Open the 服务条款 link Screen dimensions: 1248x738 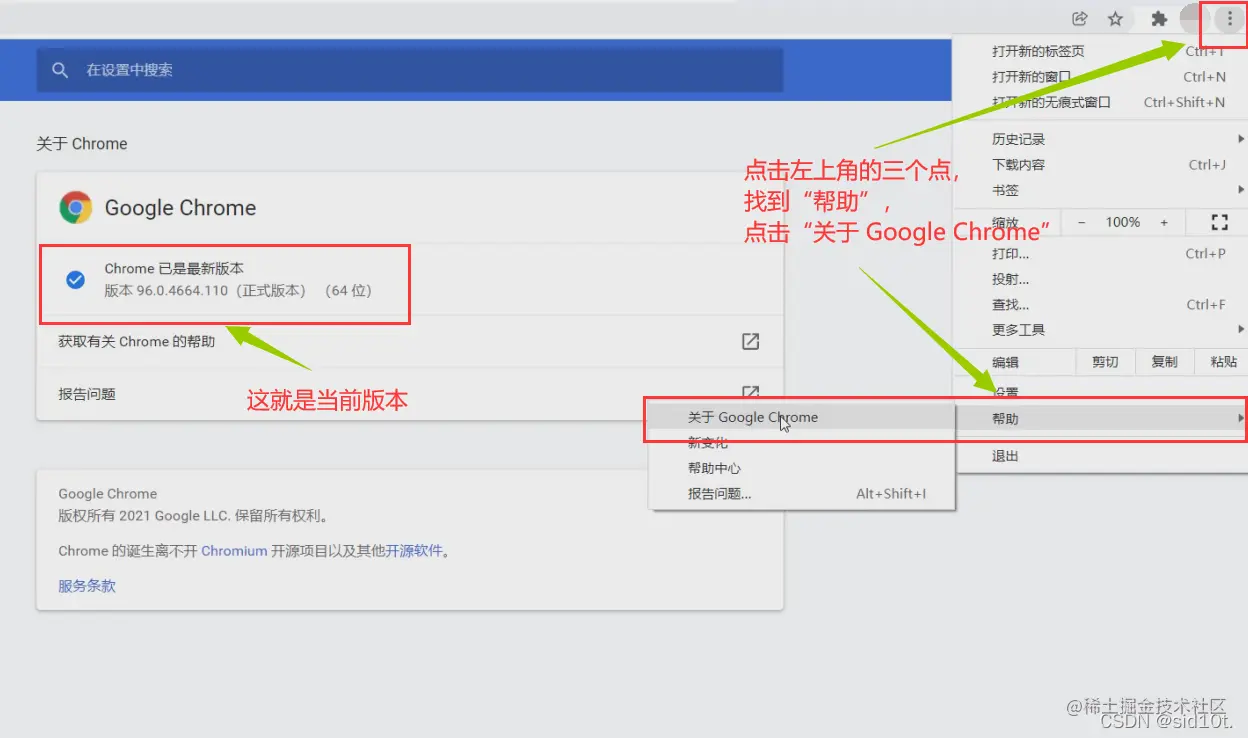86,586
